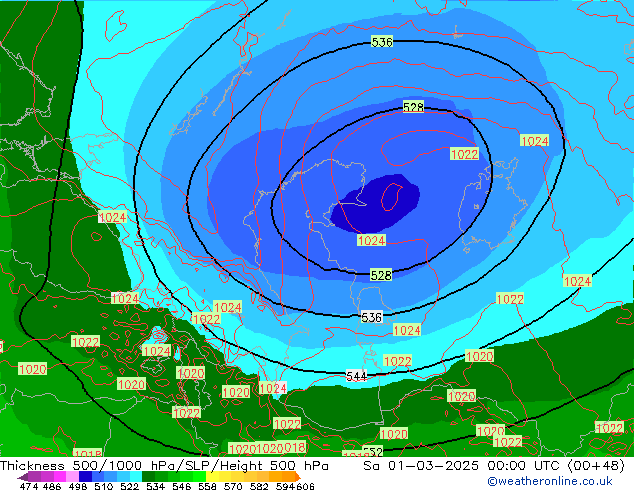Click the 544 height contour label
The width and height of the screenshot is (634, 490).
tap(356, 376)
